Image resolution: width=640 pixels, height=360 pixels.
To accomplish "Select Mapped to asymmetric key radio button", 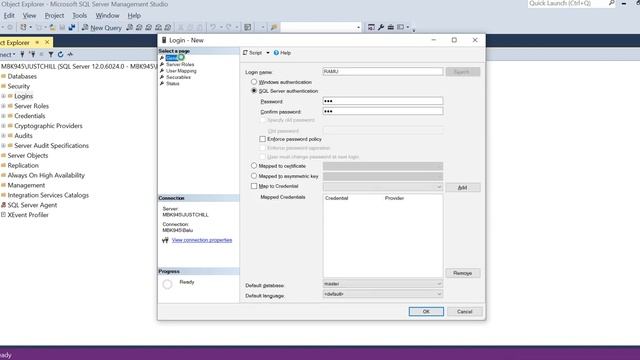I will point(254,176).
